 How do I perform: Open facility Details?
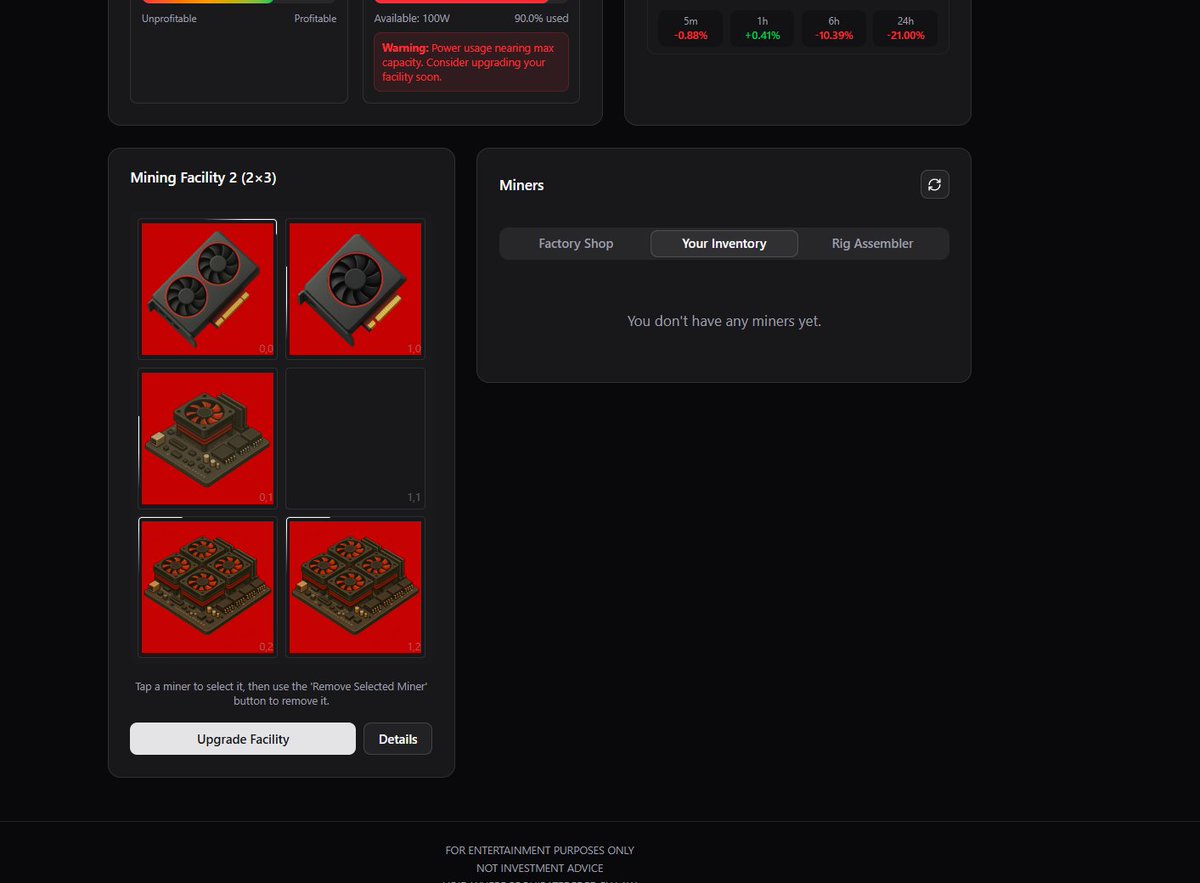pos(398,739)
